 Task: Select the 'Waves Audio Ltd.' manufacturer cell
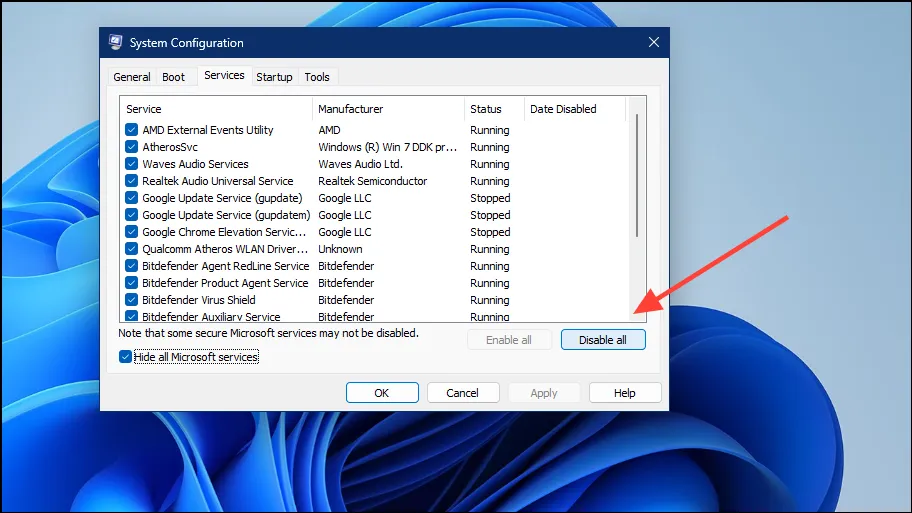coord(361,164)
